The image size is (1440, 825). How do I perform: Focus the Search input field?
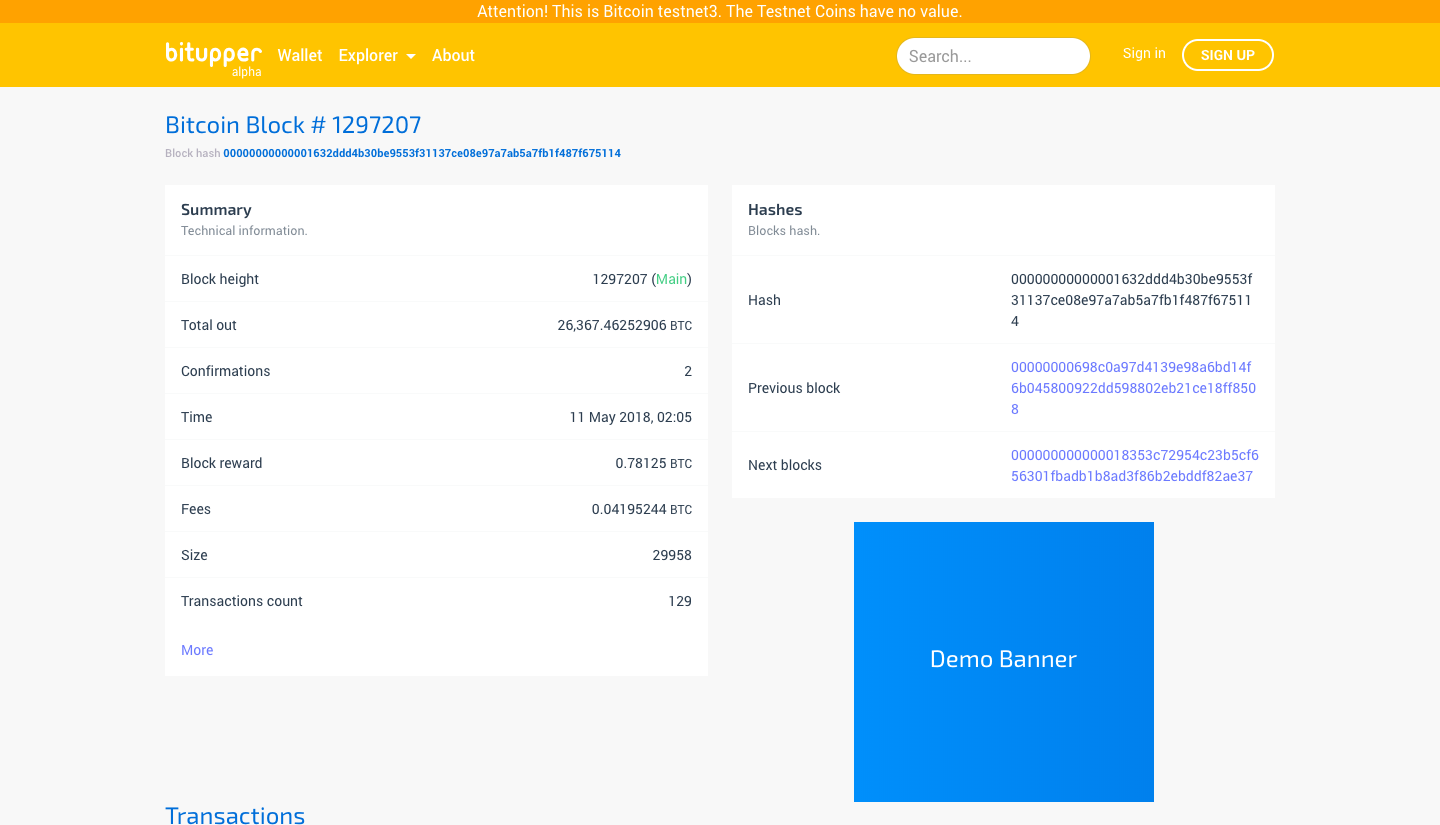[x=993, y=56]
